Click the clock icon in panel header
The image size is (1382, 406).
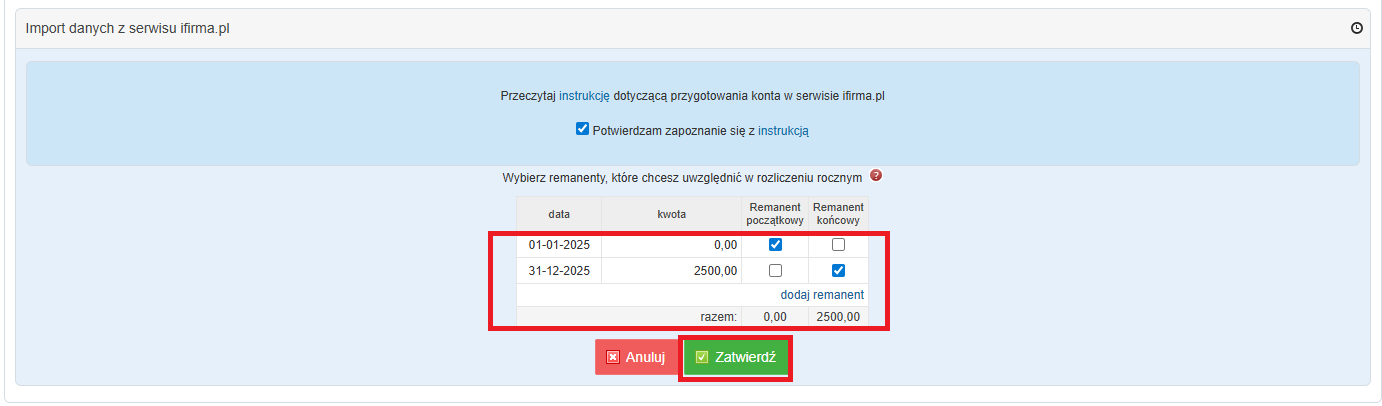coord(1356,29)
